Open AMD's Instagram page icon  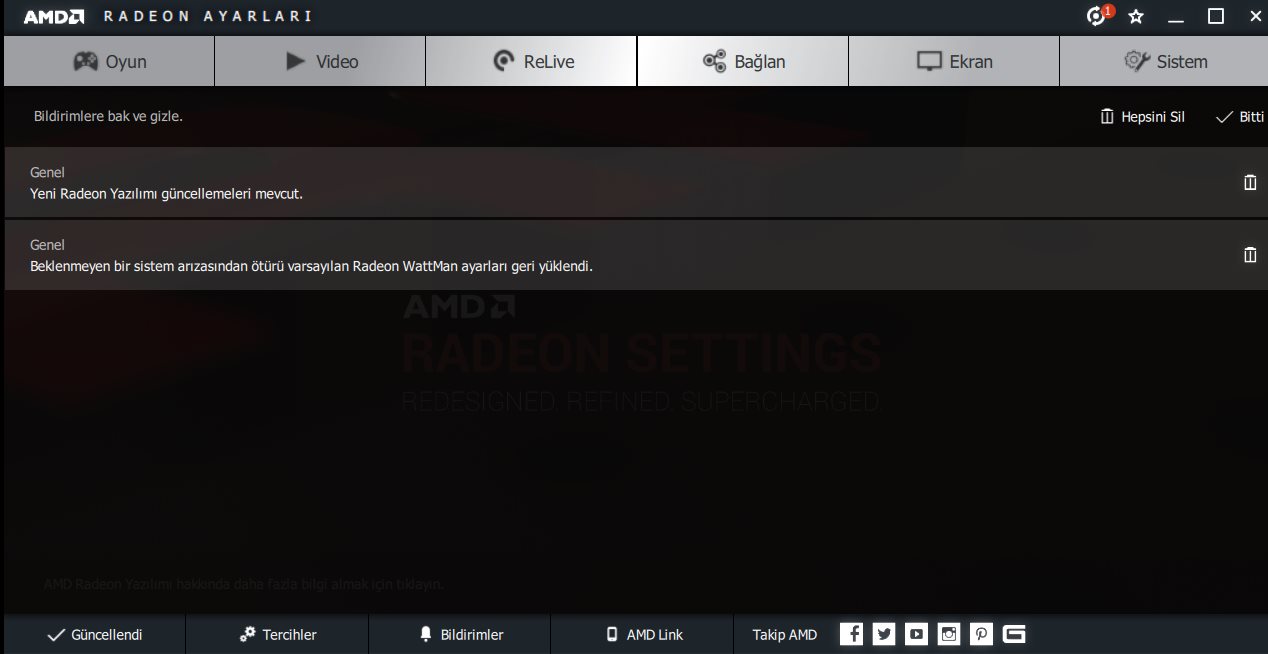949,634
